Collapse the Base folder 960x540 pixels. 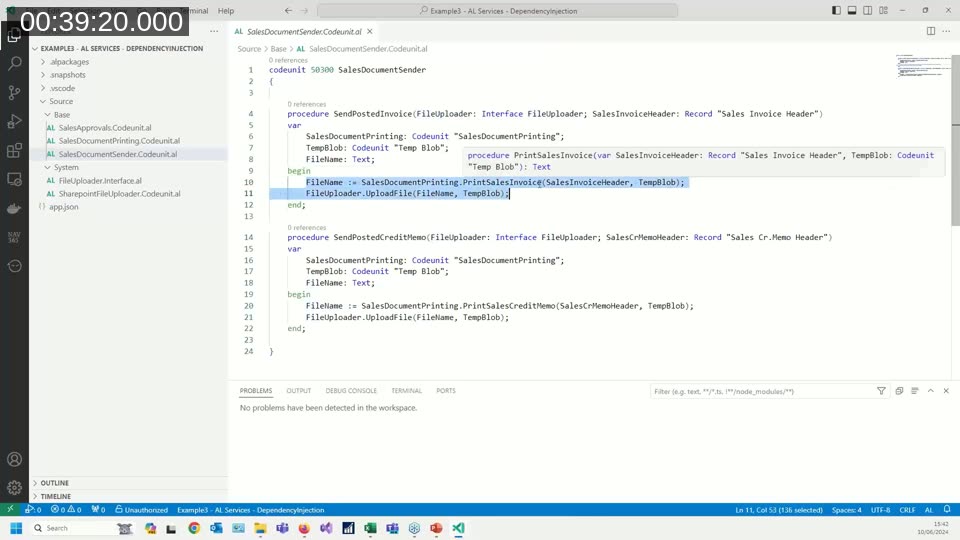(x=62, y=114)
